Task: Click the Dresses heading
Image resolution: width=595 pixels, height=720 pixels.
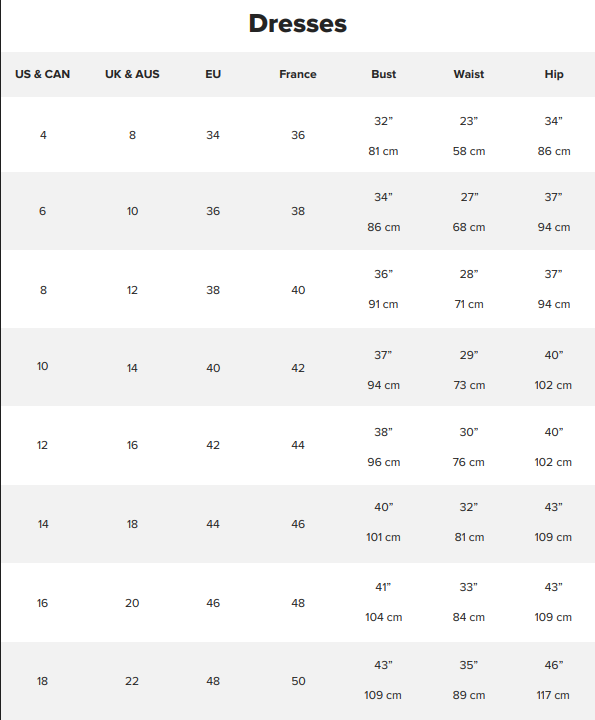Action: pyautogui.click(x=298, y=23)
